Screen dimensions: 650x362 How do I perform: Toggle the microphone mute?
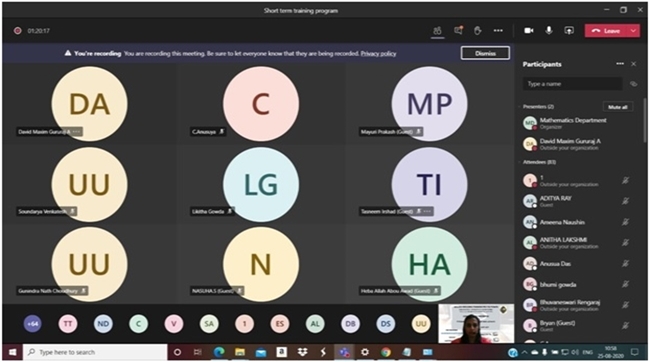[x=548, y=31]
